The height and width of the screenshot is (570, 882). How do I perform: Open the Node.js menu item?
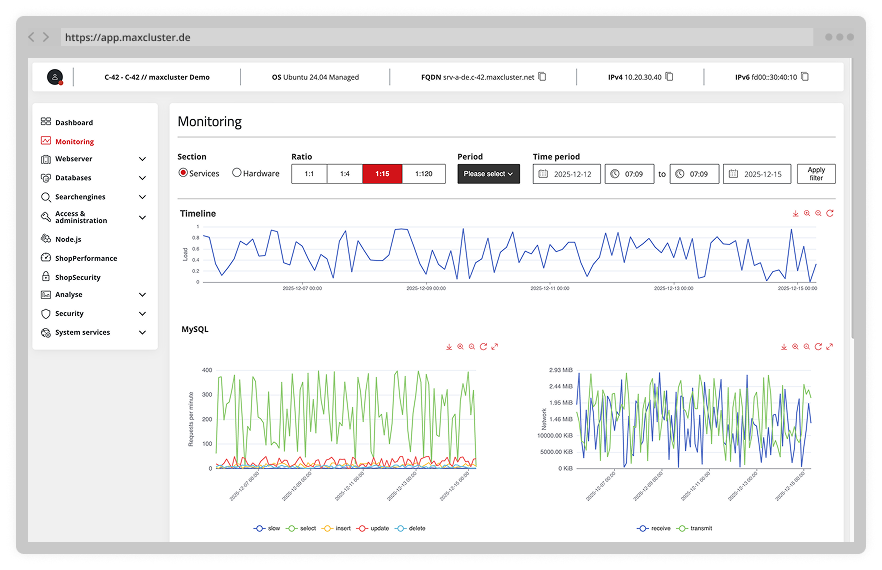coord(68,239)
